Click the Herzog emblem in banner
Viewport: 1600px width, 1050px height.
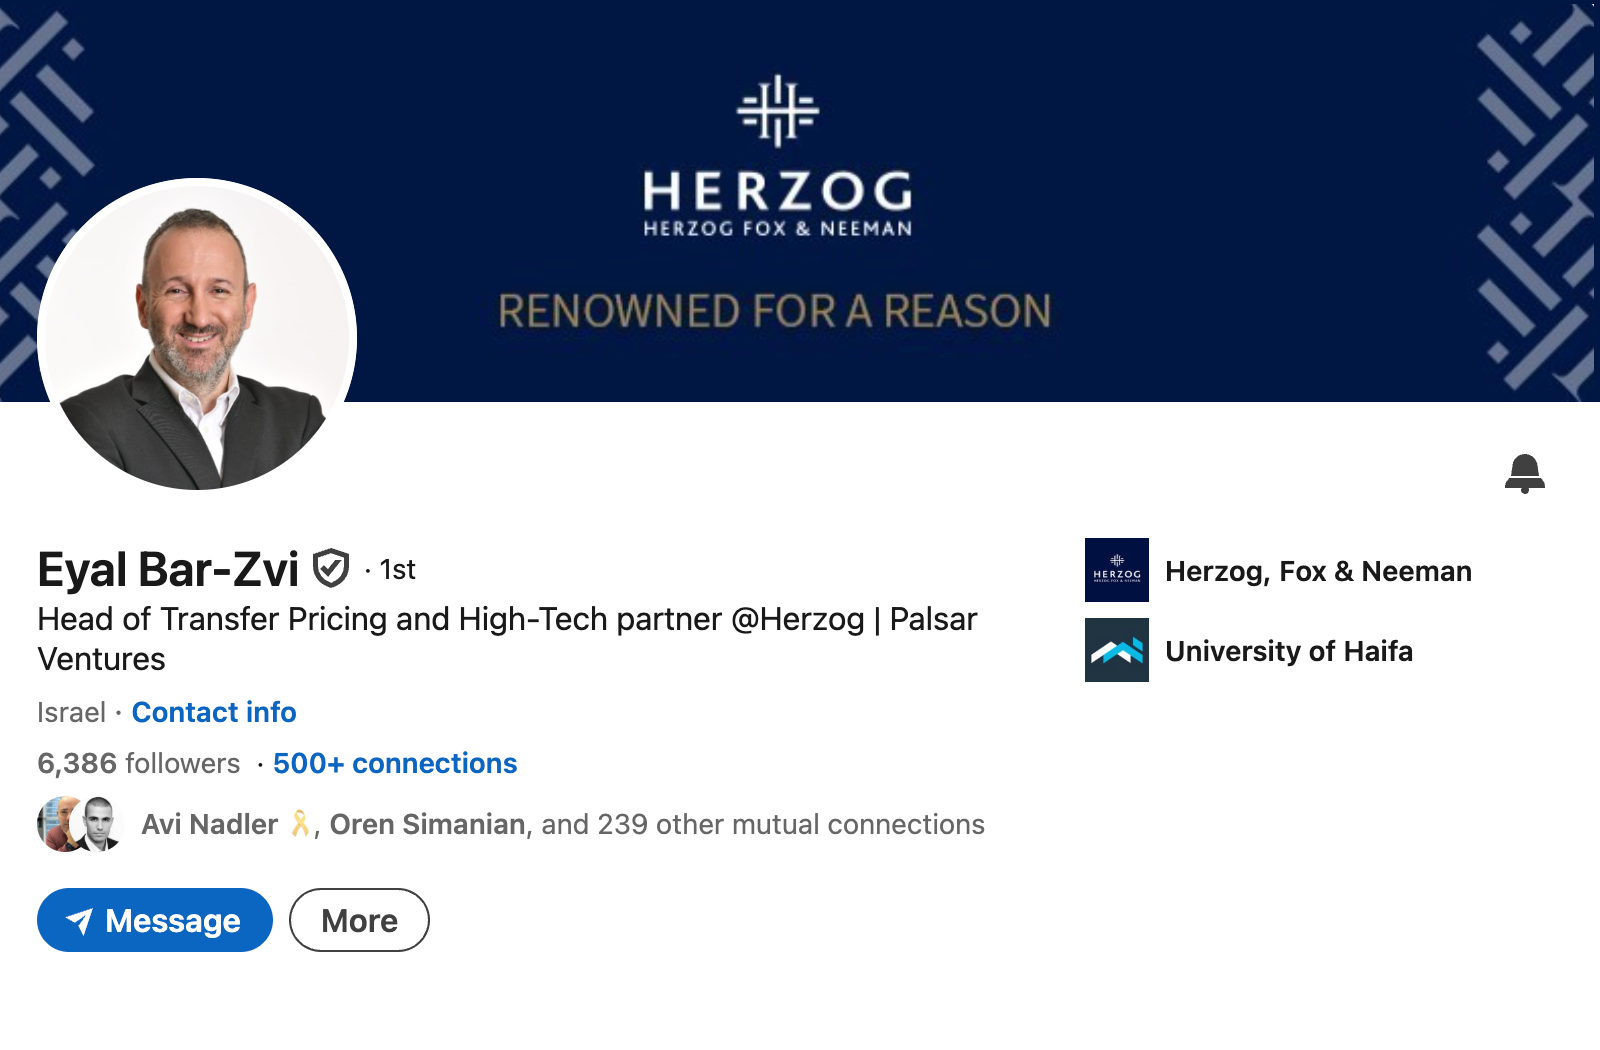click(x=778, y=110)
